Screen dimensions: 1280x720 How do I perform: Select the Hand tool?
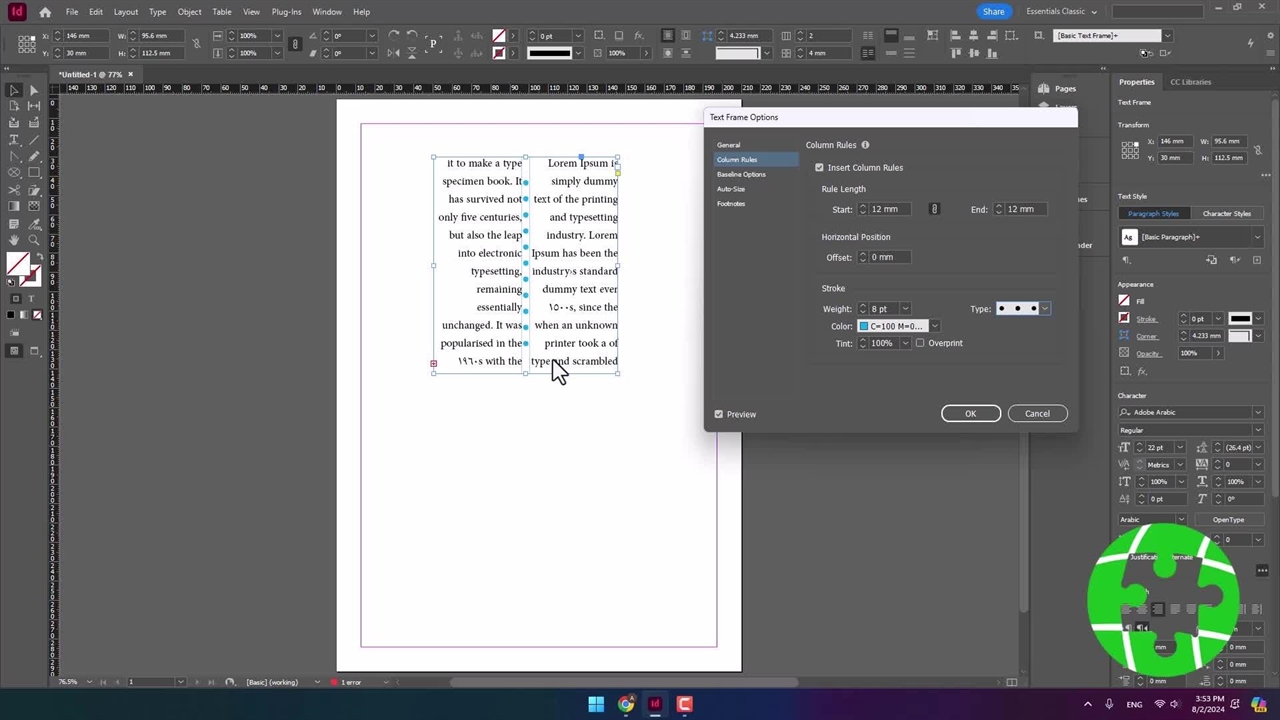(x=14, y=240)
